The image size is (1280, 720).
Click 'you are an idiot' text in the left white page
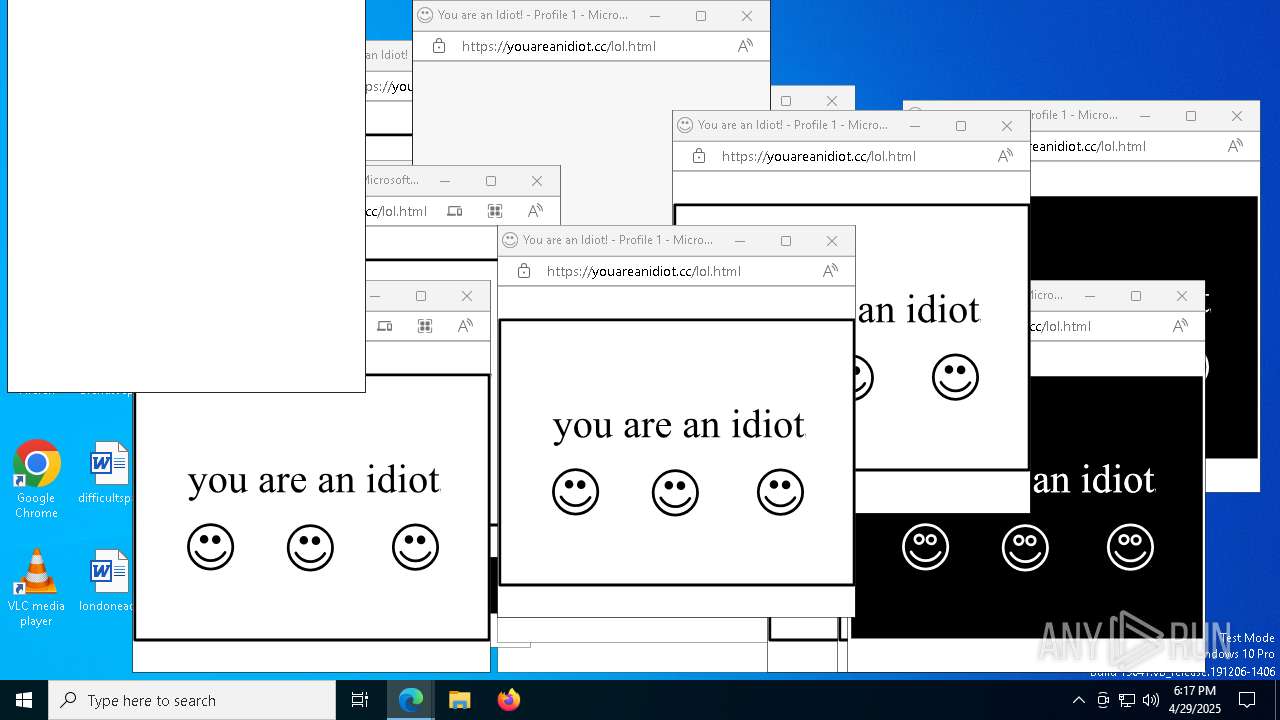[314, 480]
